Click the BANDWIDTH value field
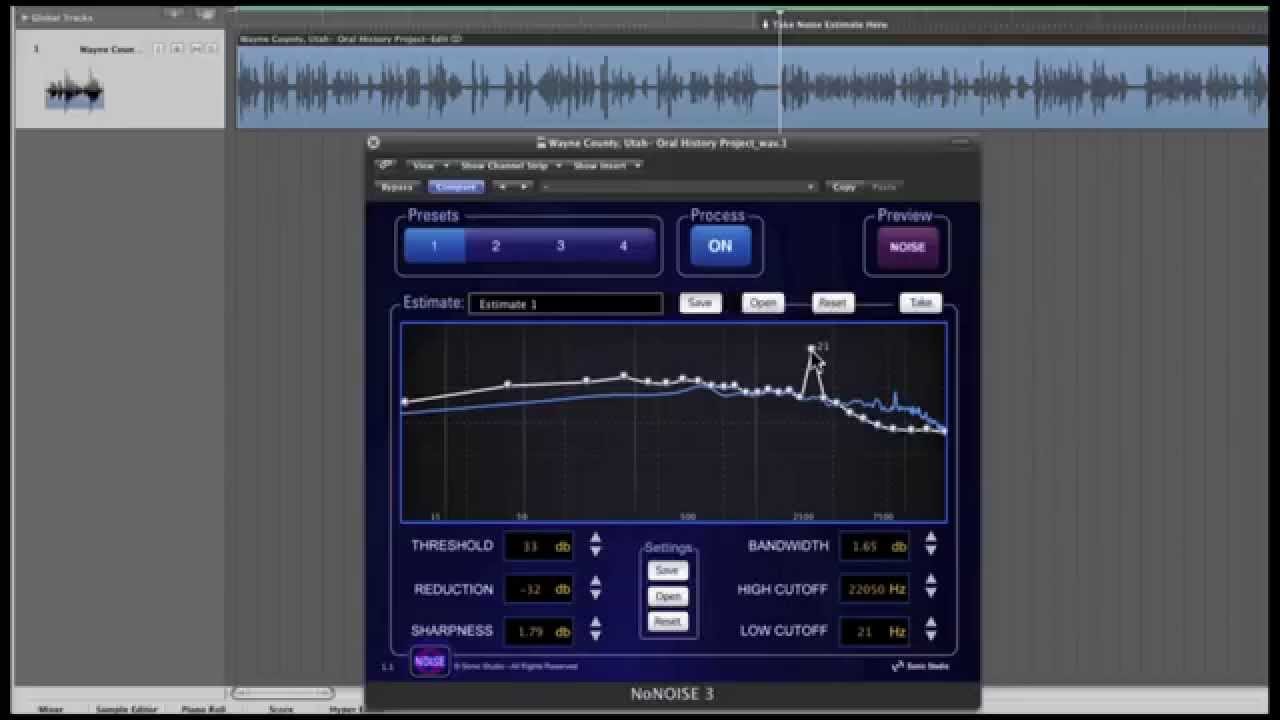This screenshot has height=720, width=1280. coord(875,546)
